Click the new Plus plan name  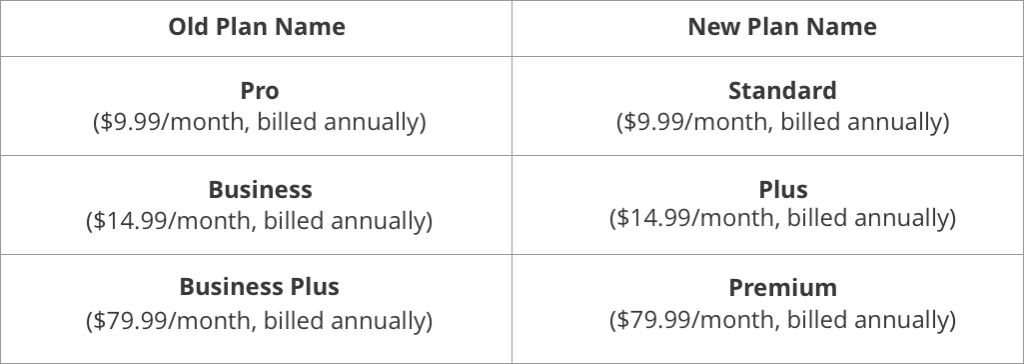[x=783, y=190]
